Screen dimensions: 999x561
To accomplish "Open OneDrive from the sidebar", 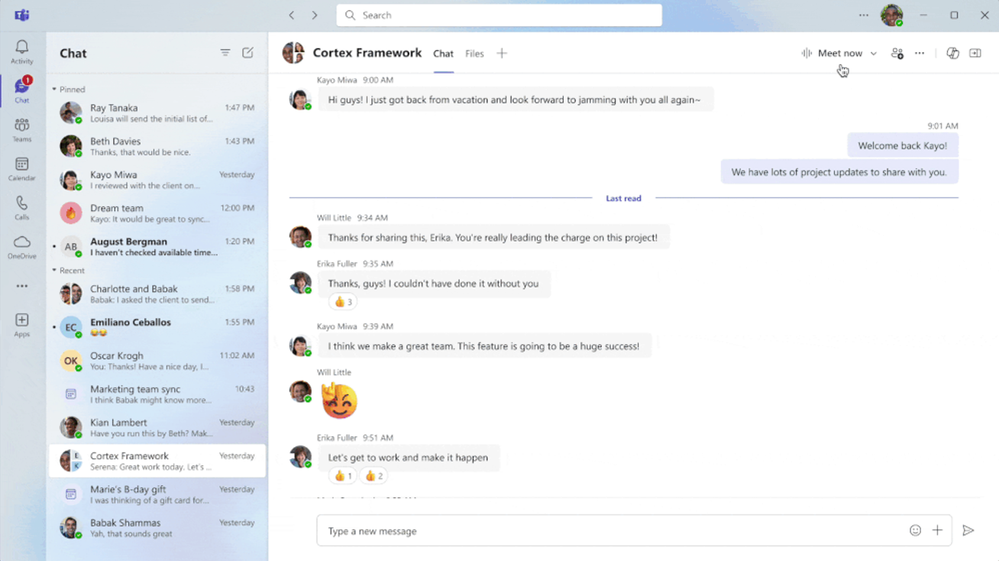I will point(22,247).
